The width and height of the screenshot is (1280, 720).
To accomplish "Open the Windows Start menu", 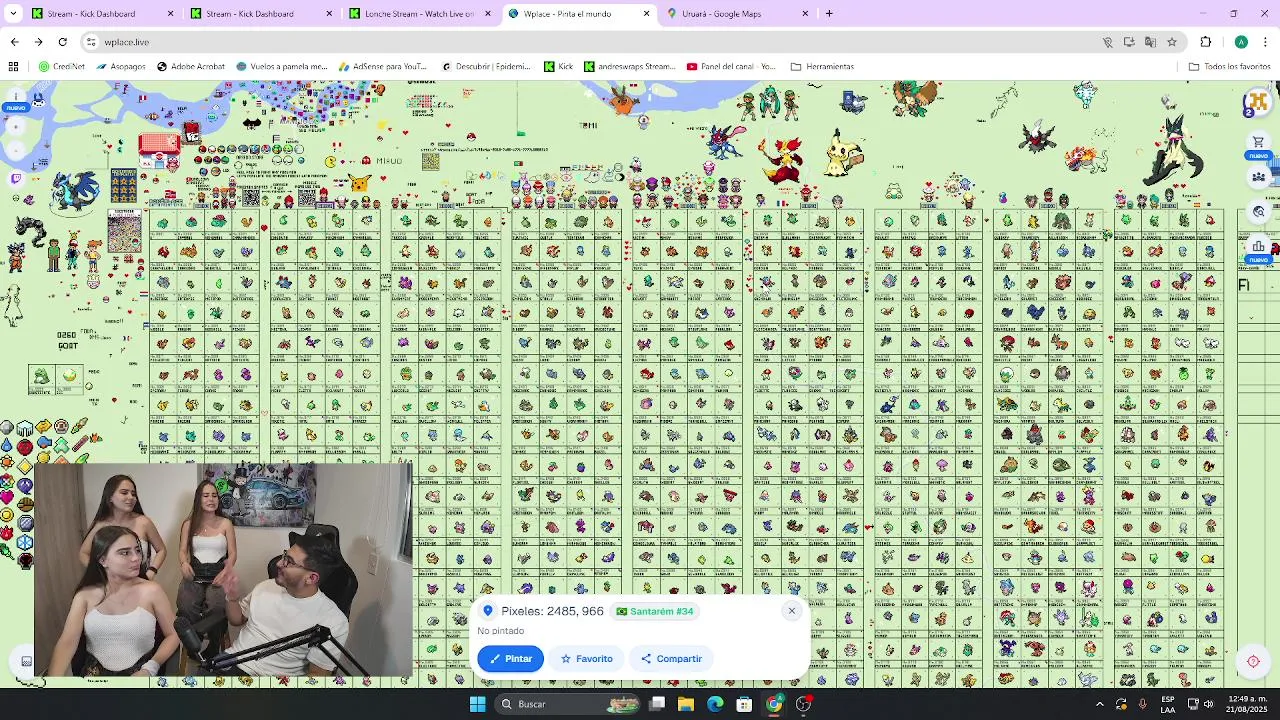I will [x=477, y=704].
